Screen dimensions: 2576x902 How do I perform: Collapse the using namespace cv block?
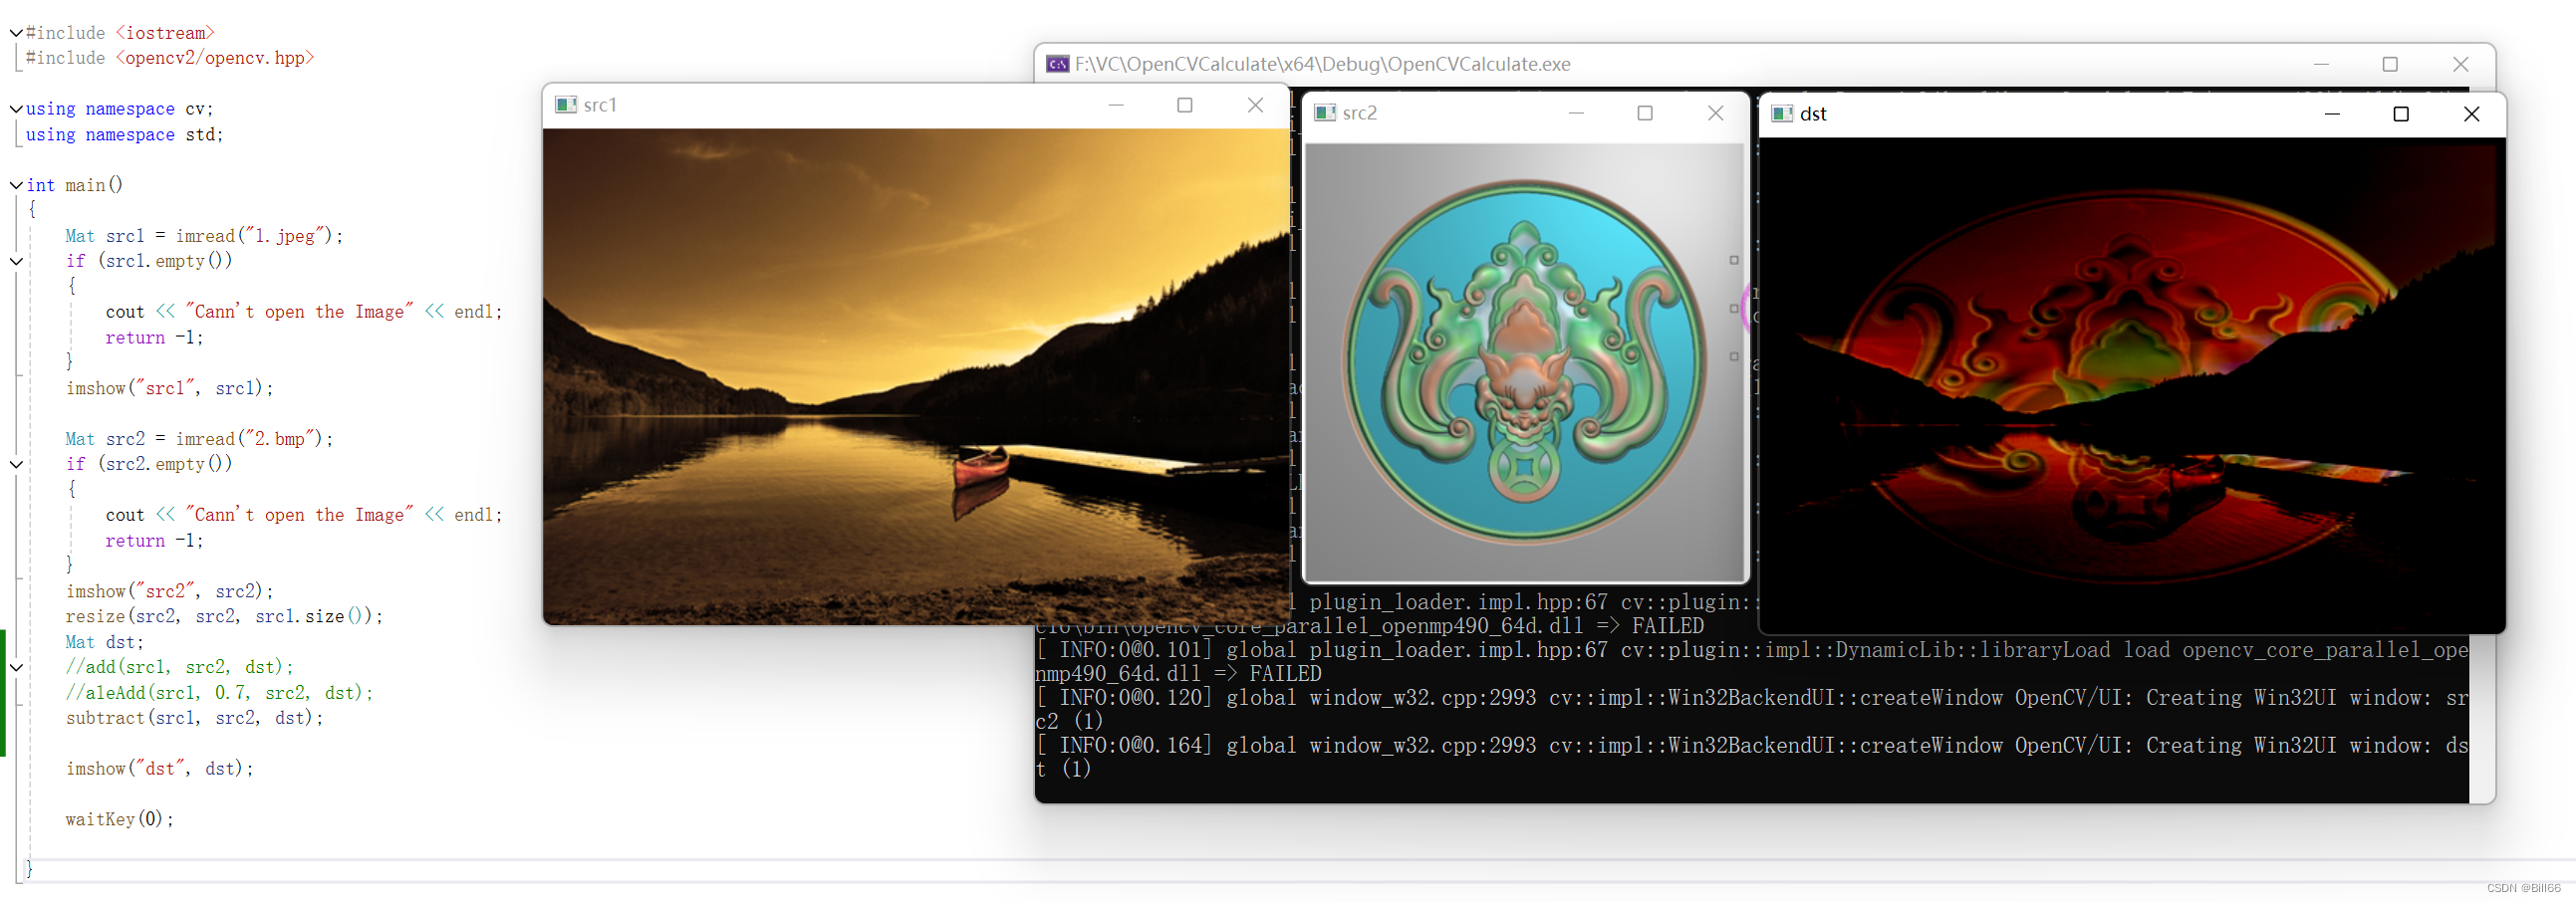point(15,108)
